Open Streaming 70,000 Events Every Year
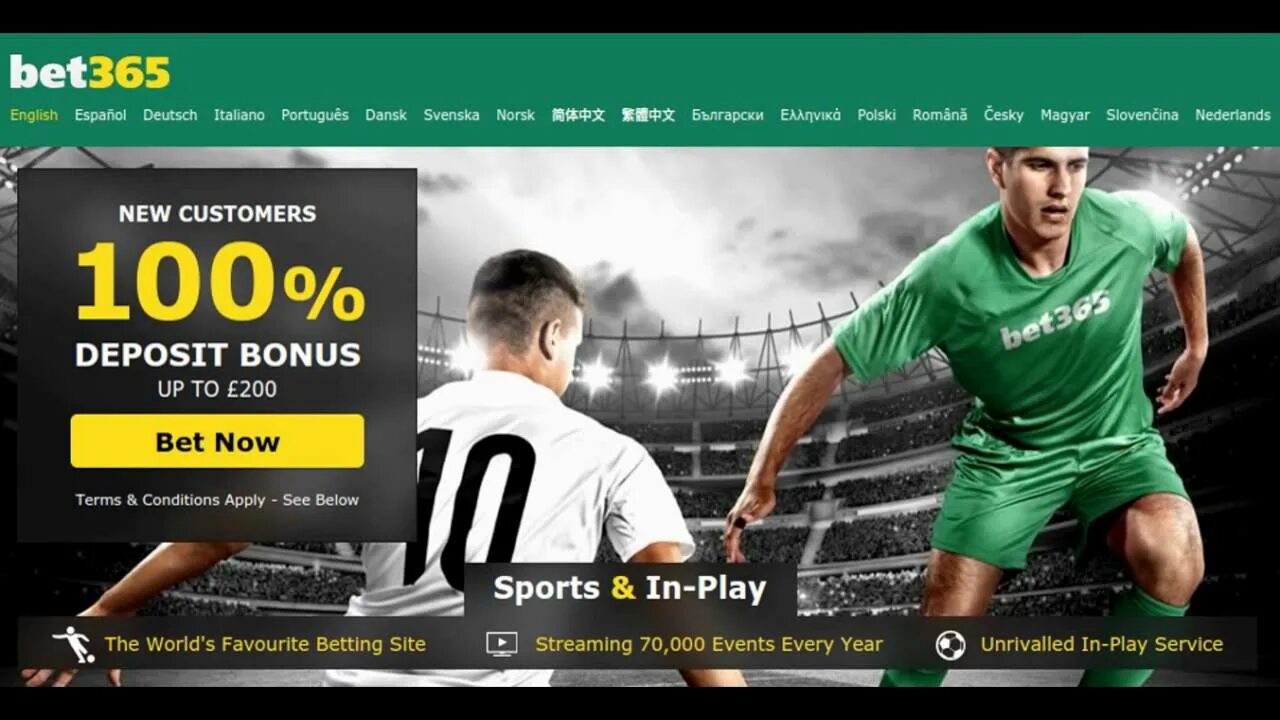This screenshot has height=720, width=1280. [709, 645]
